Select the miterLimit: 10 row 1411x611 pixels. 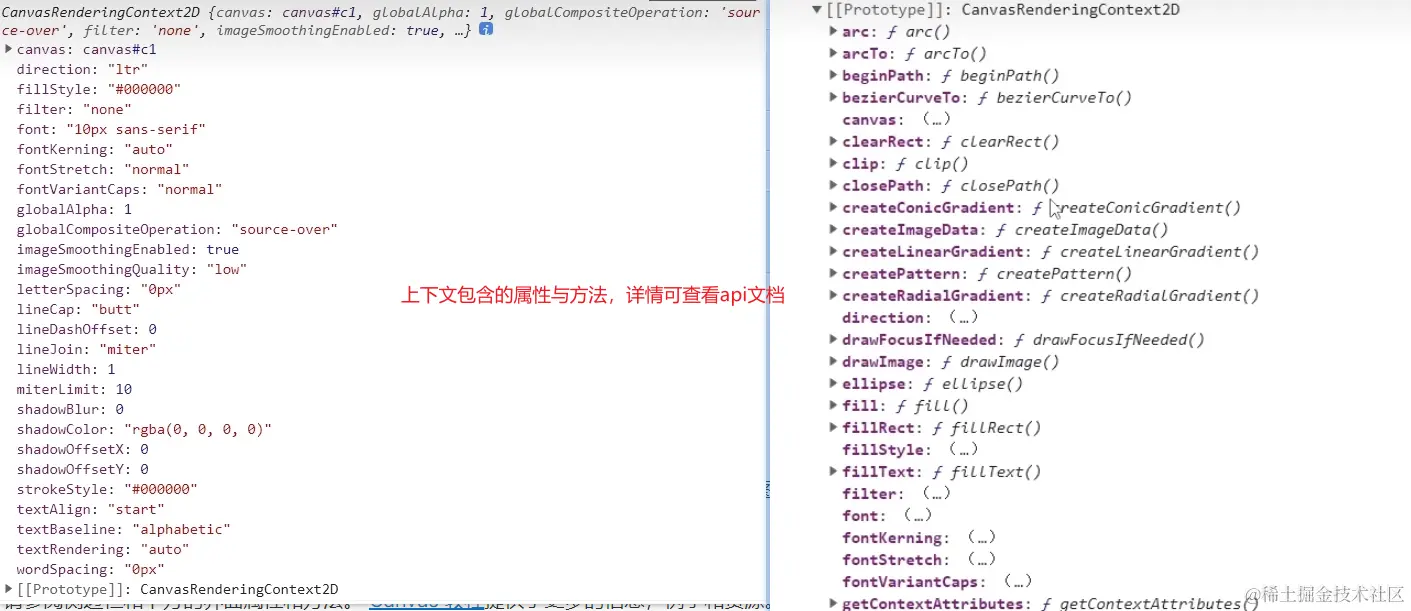pyautogui.click(x=74, y=389)
